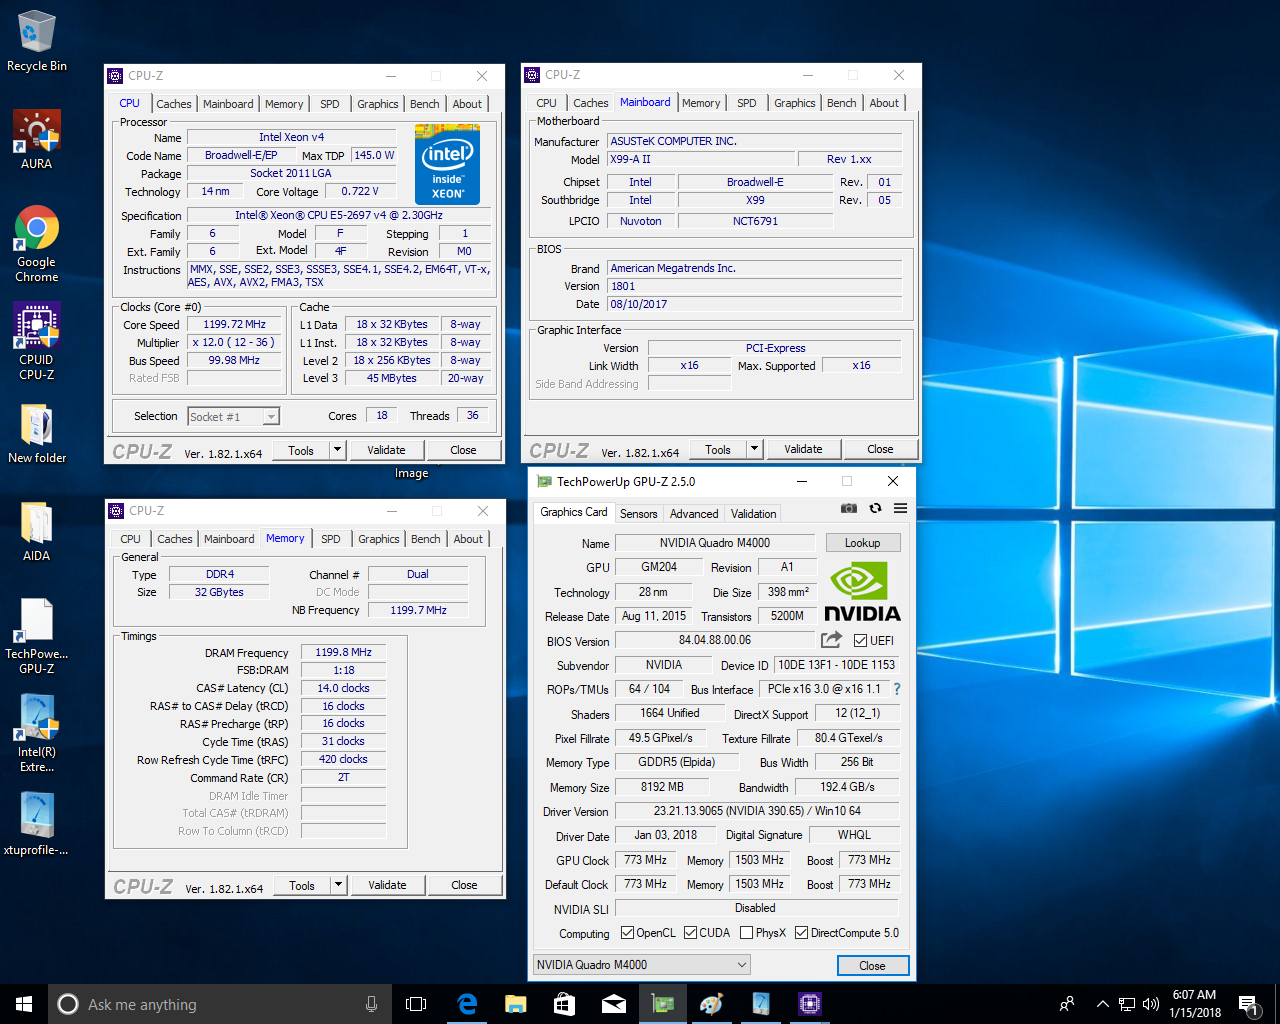Switch to the Intel XTU taskbar icon
Viewport: 1280px width, 1024px height.
[761, 1004]
